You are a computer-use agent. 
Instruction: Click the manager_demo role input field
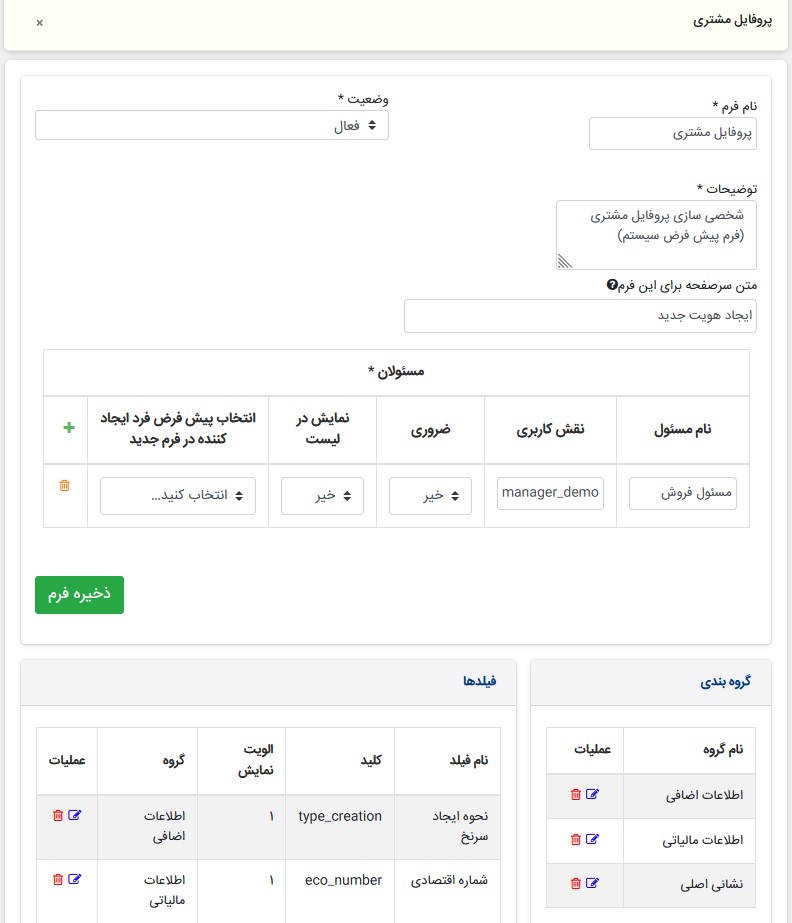tap(551, 493)
